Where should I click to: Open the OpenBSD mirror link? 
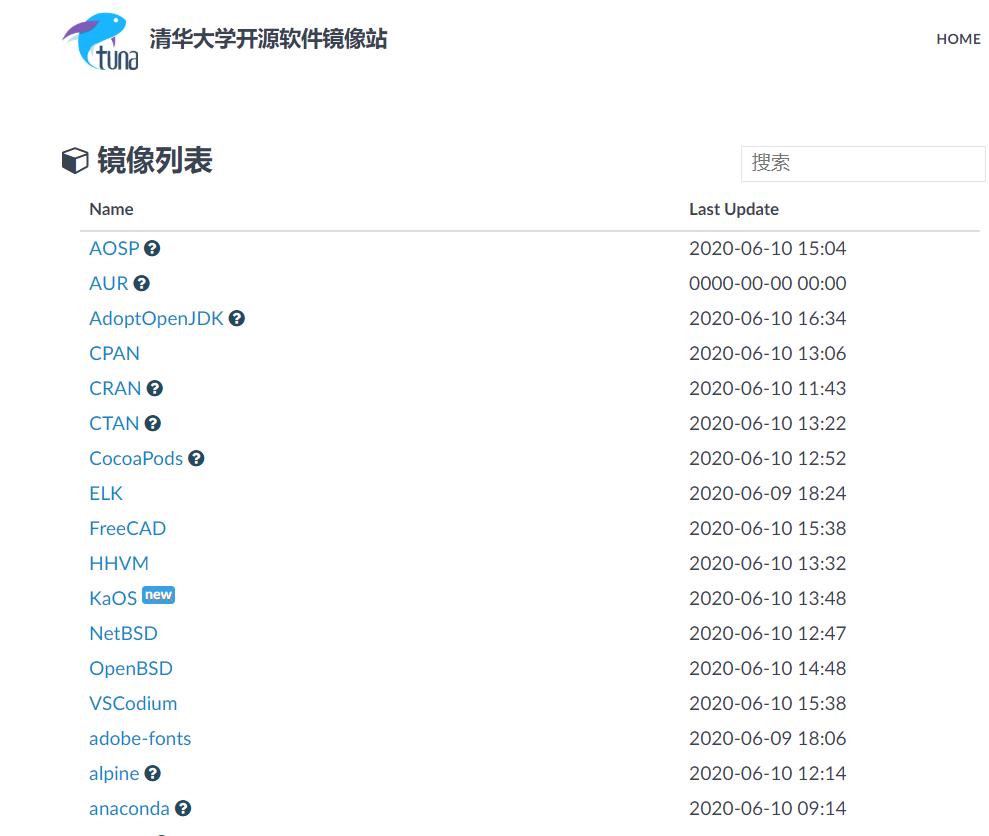(131, 669)
